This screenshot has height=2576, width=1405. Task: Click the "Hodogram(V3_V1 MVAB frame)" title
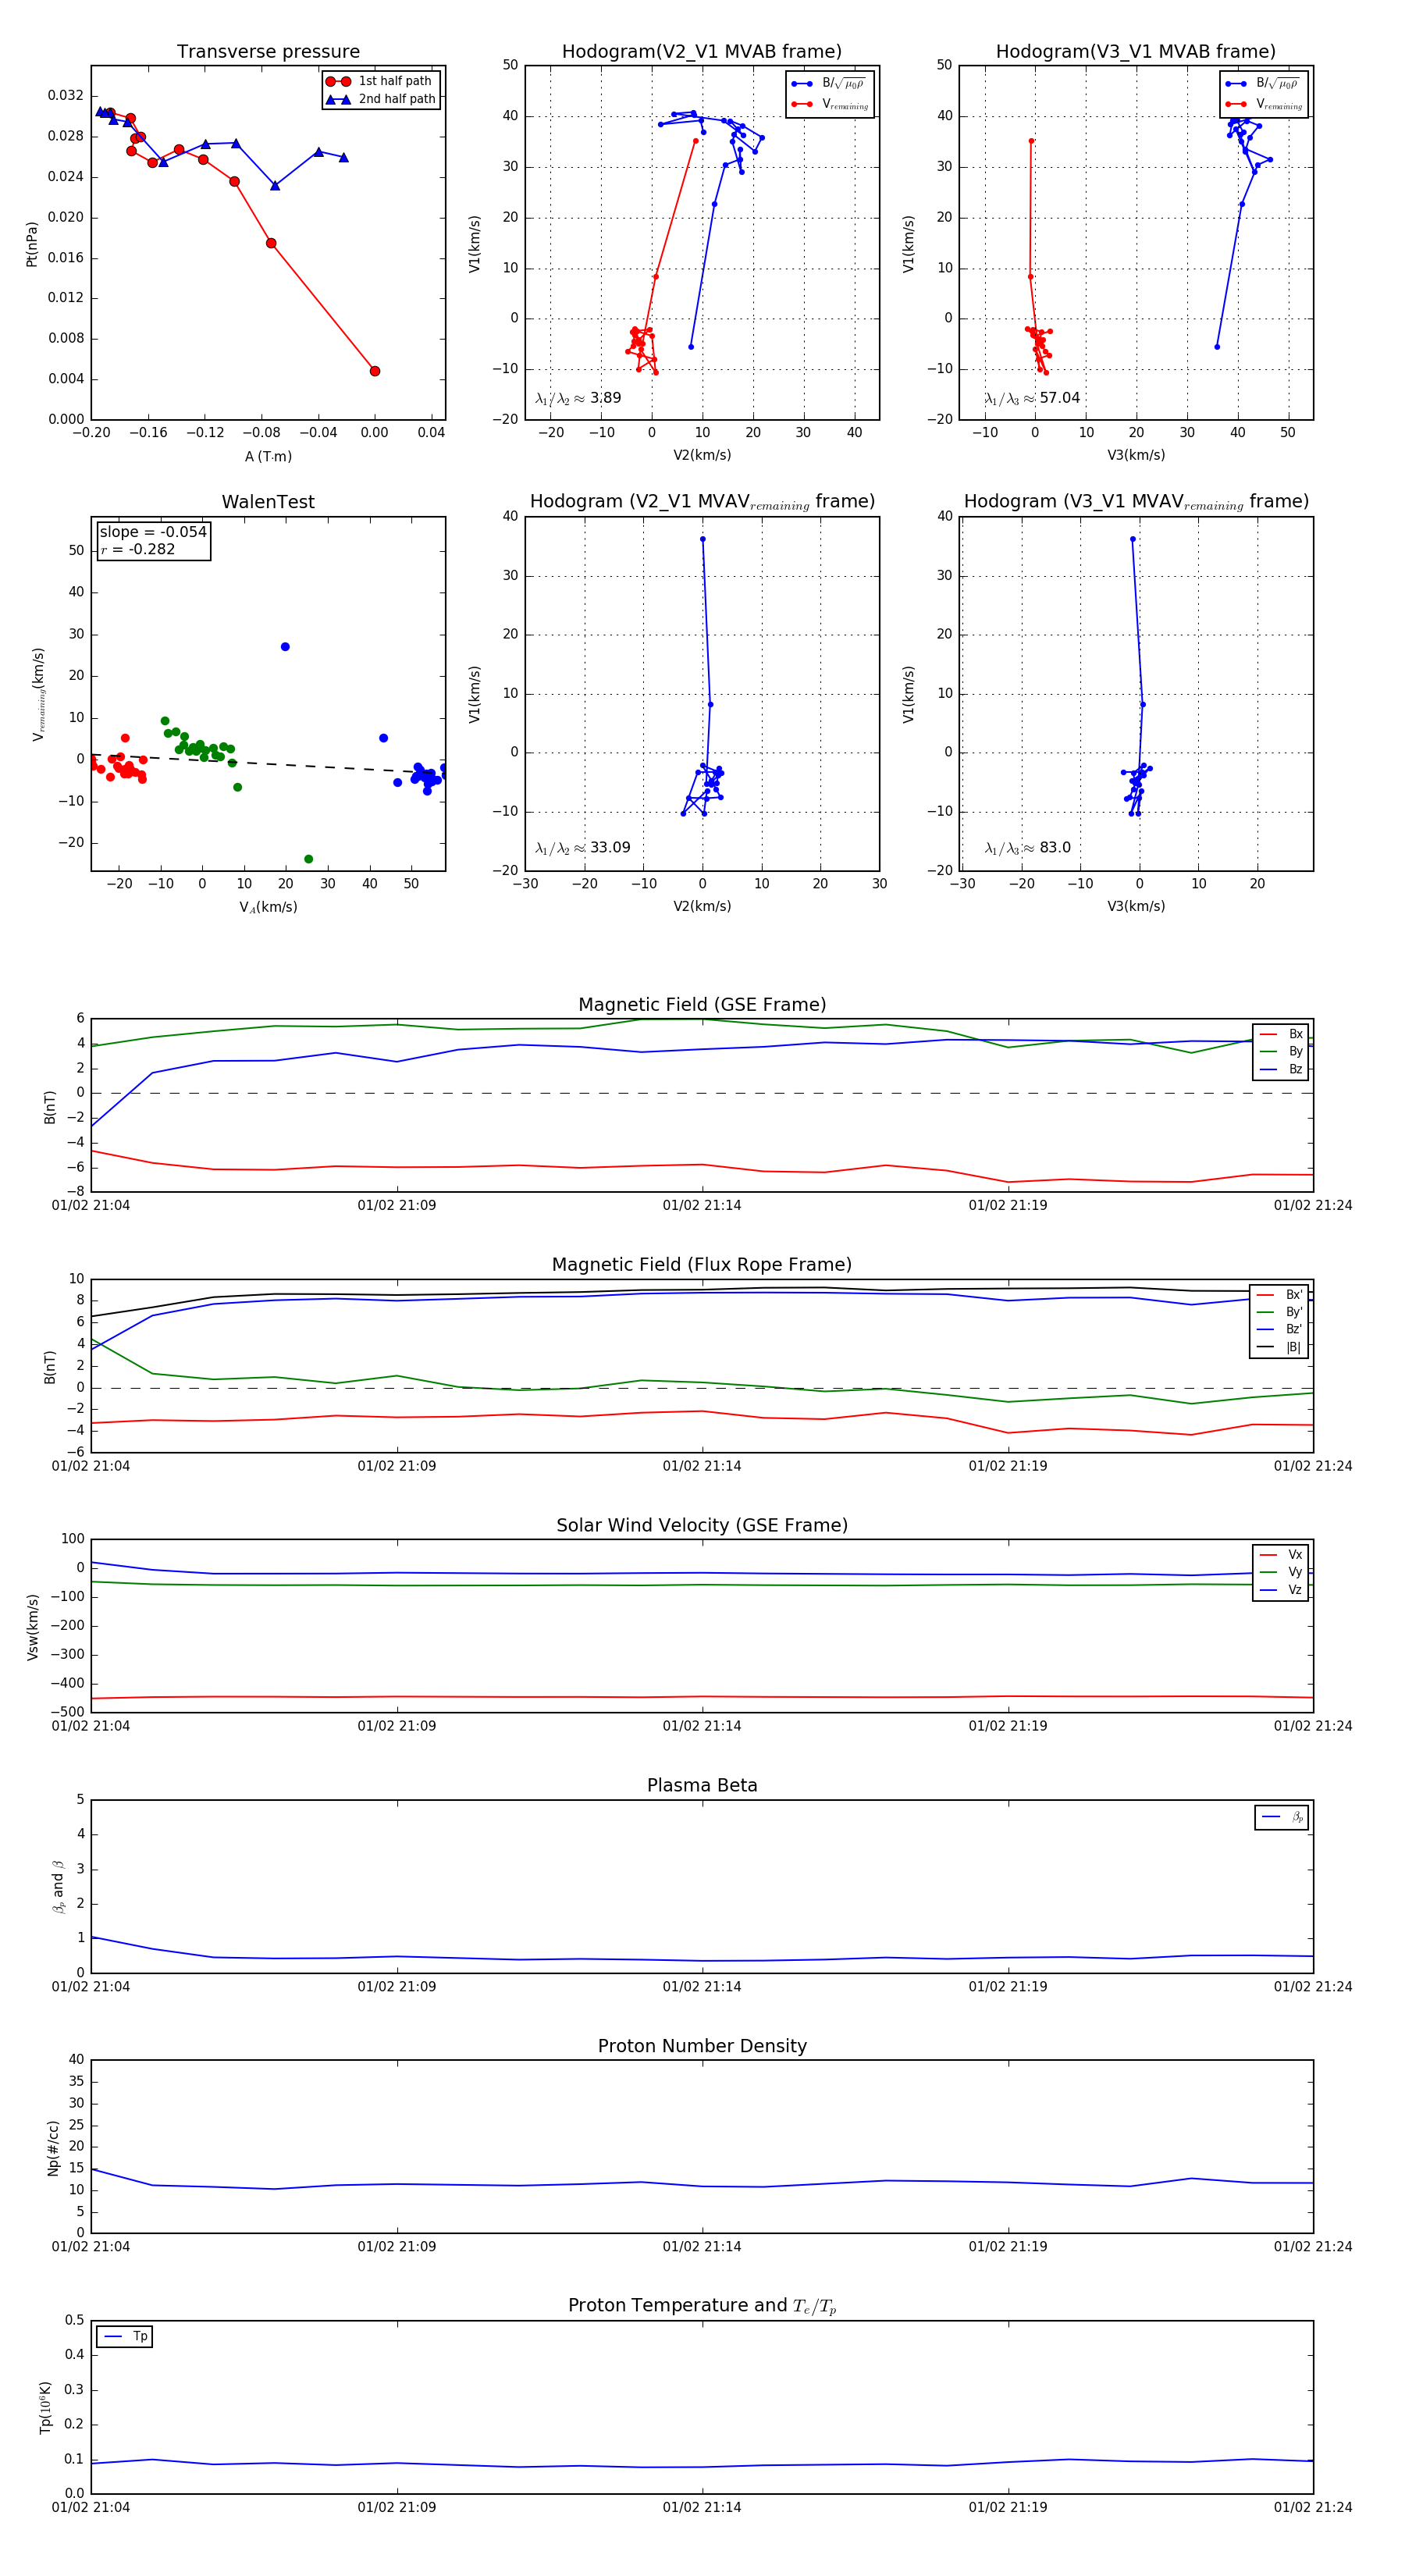pos(1135,52)
